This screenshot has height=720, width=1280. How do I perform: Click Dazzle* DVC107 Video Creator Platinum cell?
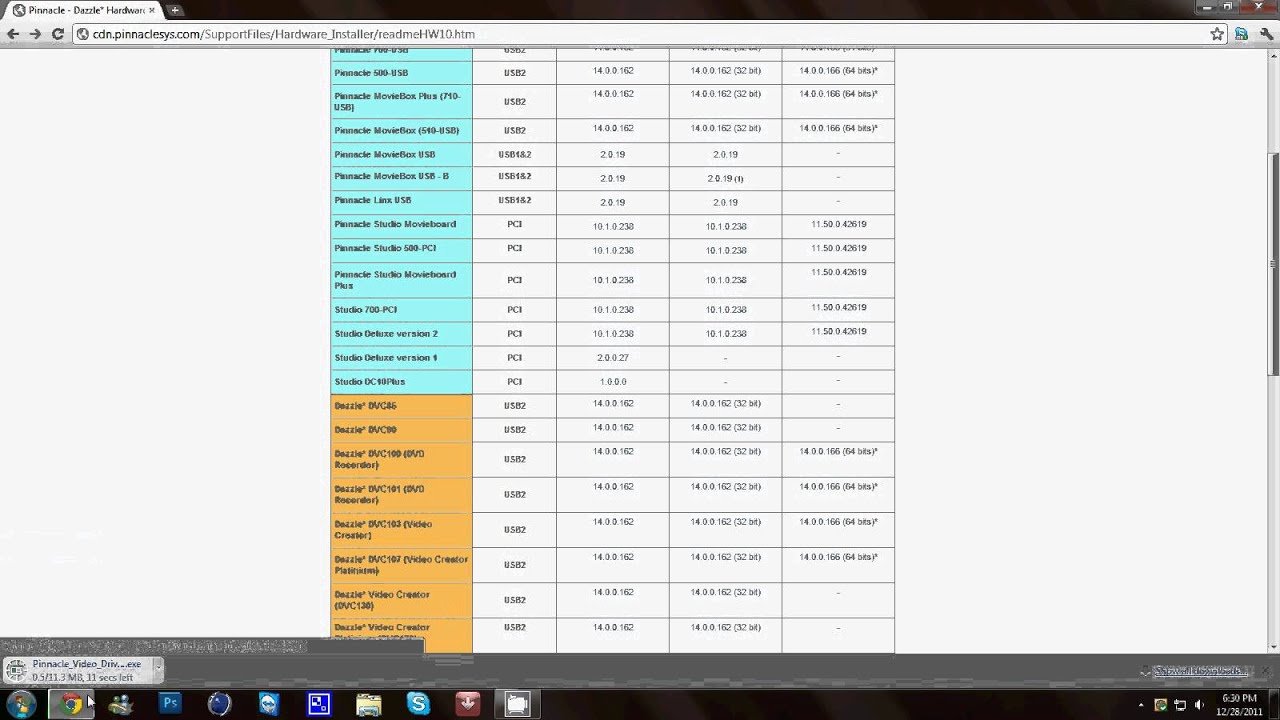point(401,565)
